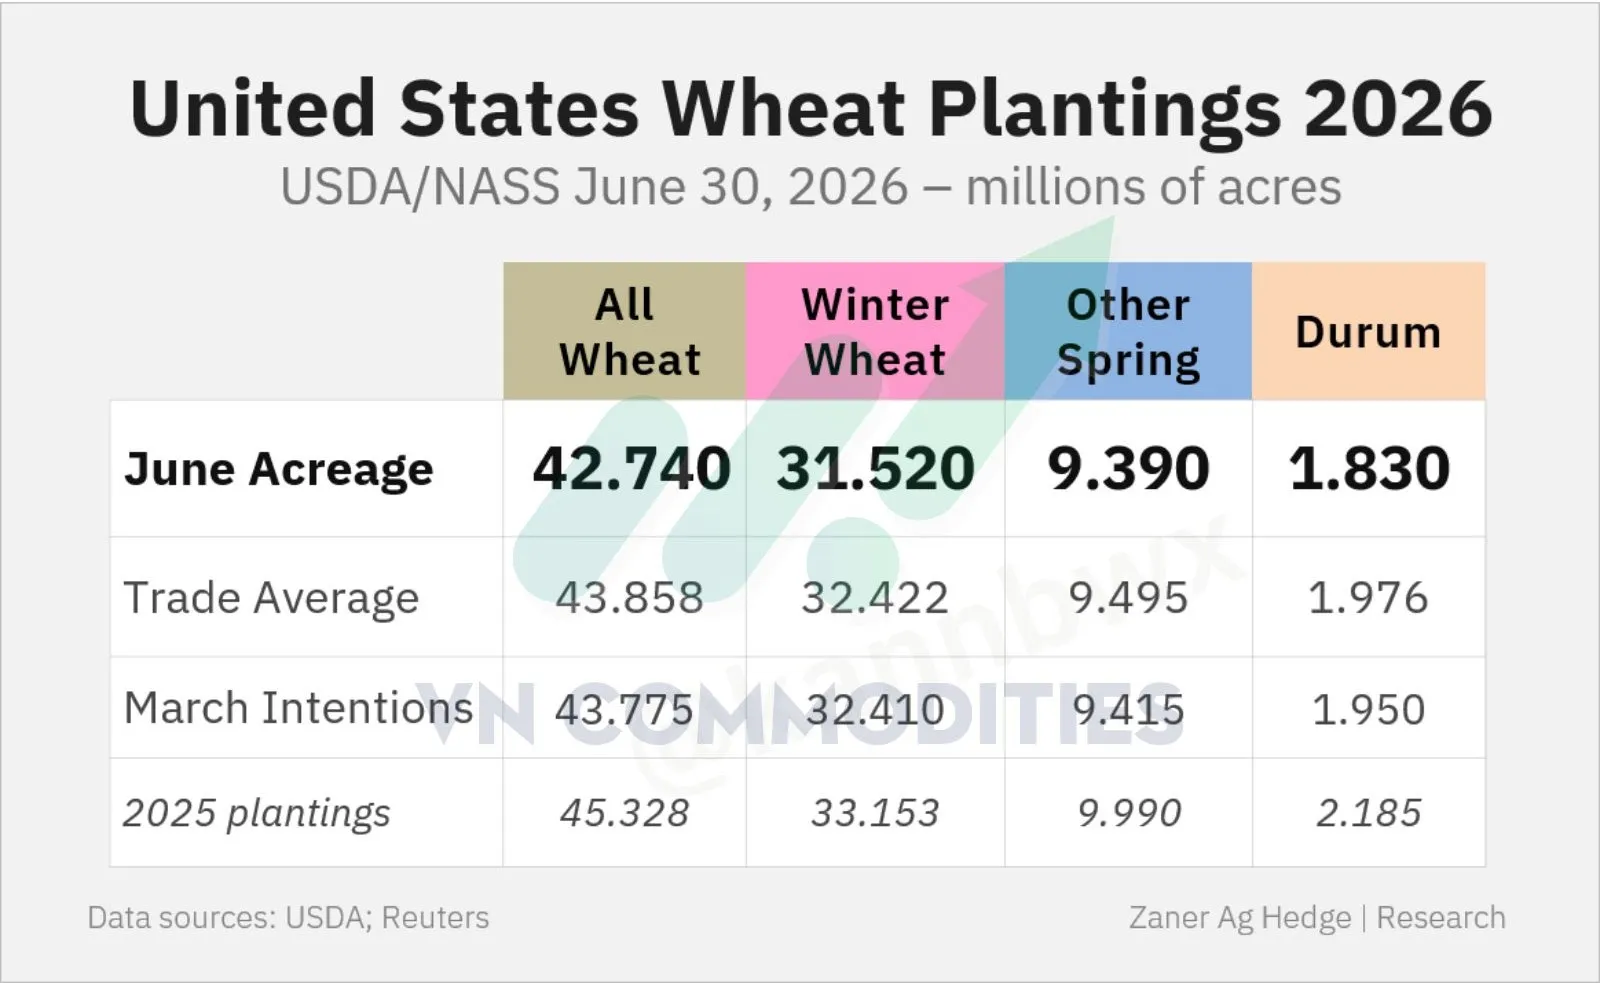Click the 43.858 trade average cell
The height and width of the screenshot is (983, 1600).
click(x=629, y=598)
